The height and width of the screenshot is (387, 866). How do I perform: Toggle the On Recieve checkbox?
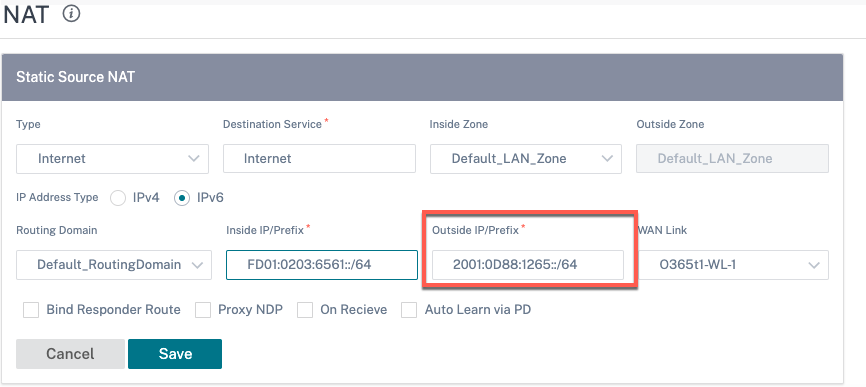click(305, 310)
